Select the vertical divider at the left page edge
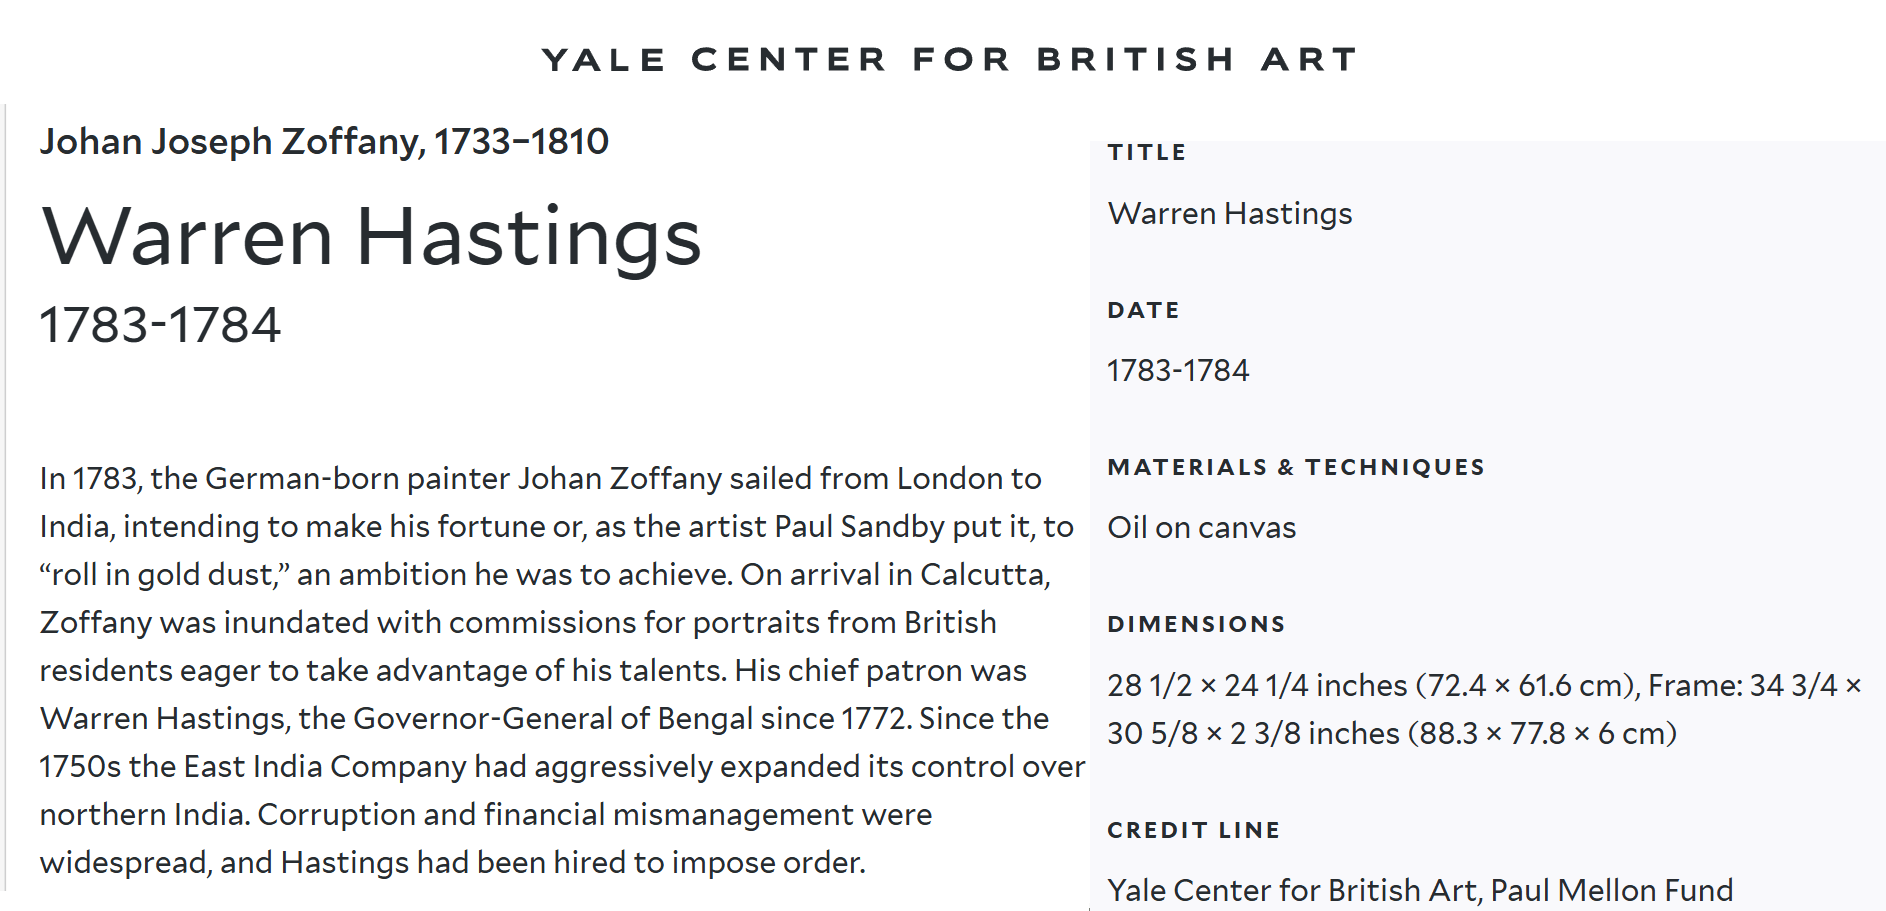Screen dimensions: 1886x911 coord(5,497)
